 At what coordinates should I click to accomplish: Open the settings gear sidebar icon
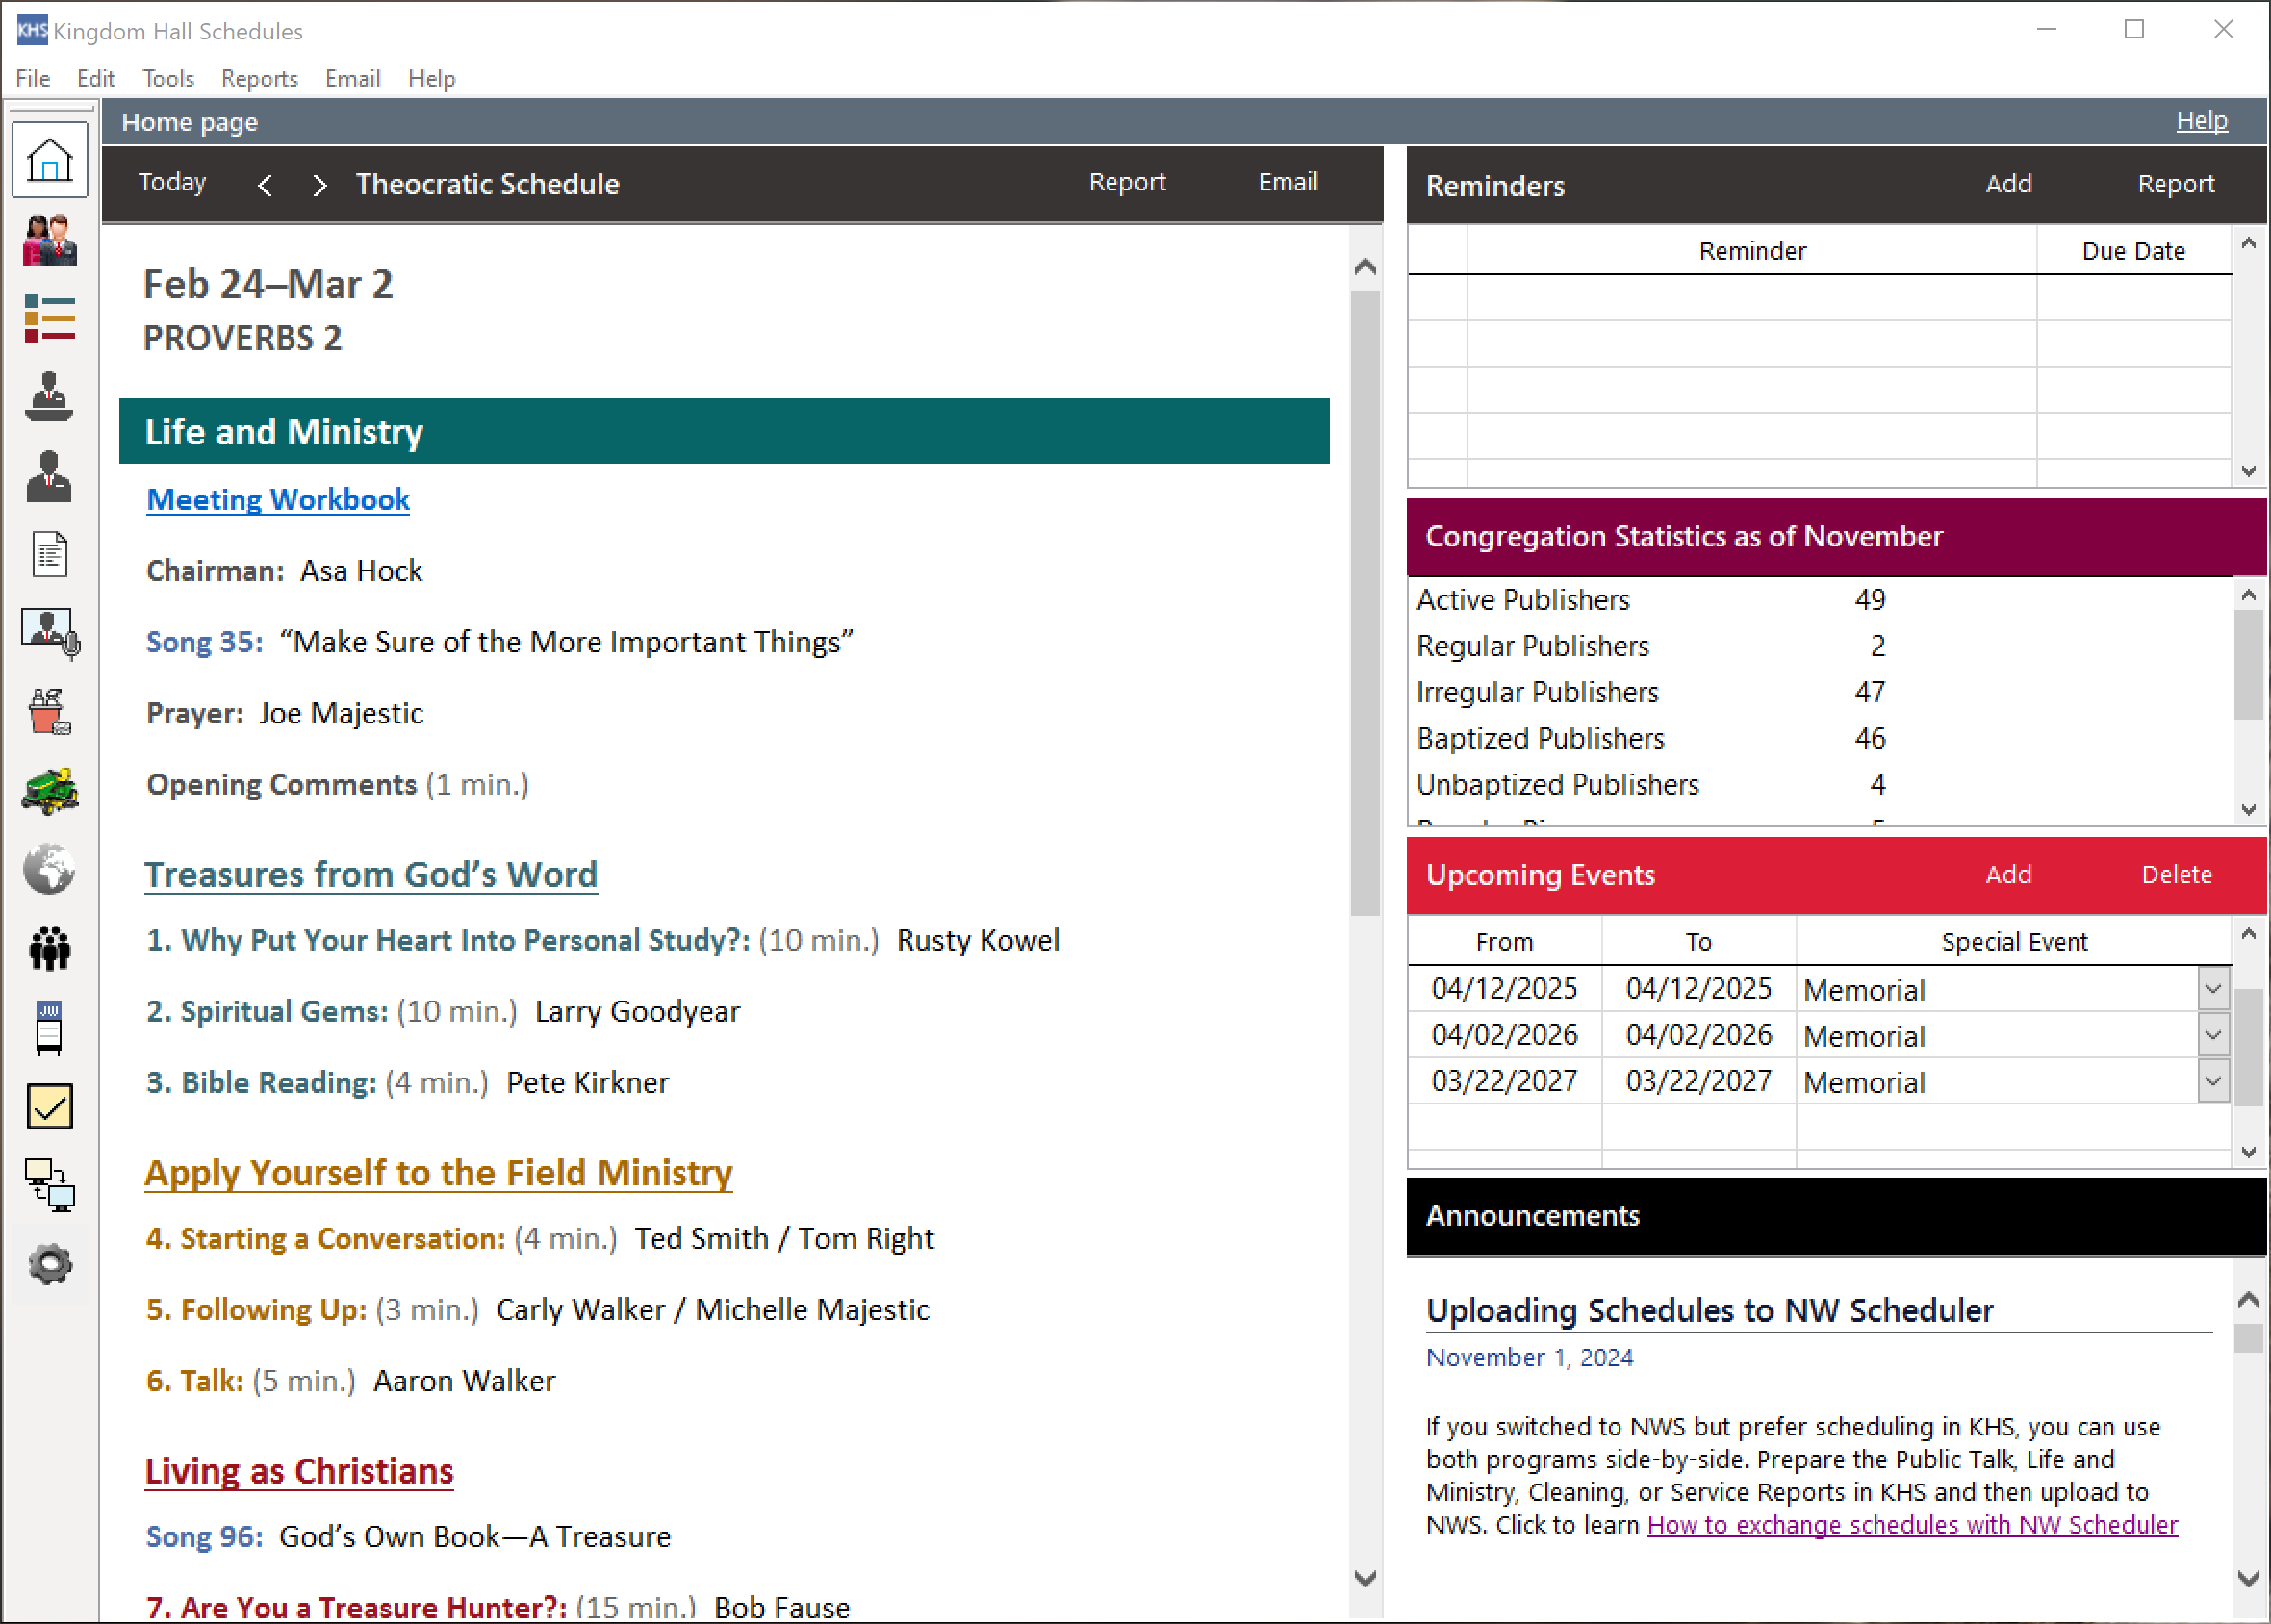50,1265
